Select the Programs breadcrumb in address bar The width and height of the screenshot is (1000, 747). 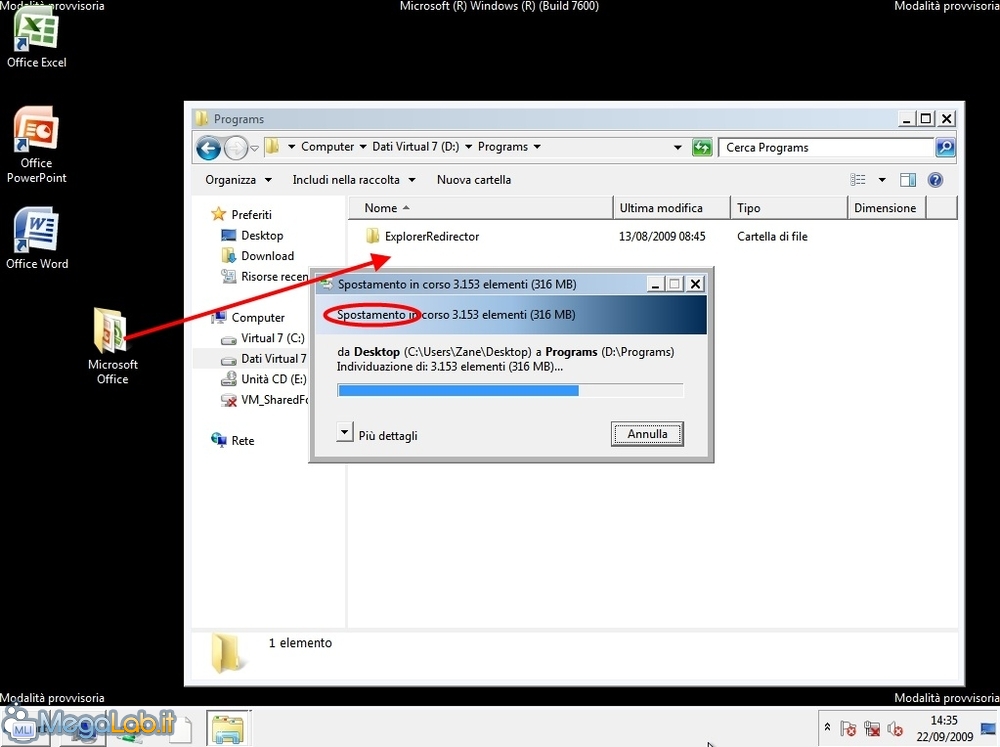503,147
